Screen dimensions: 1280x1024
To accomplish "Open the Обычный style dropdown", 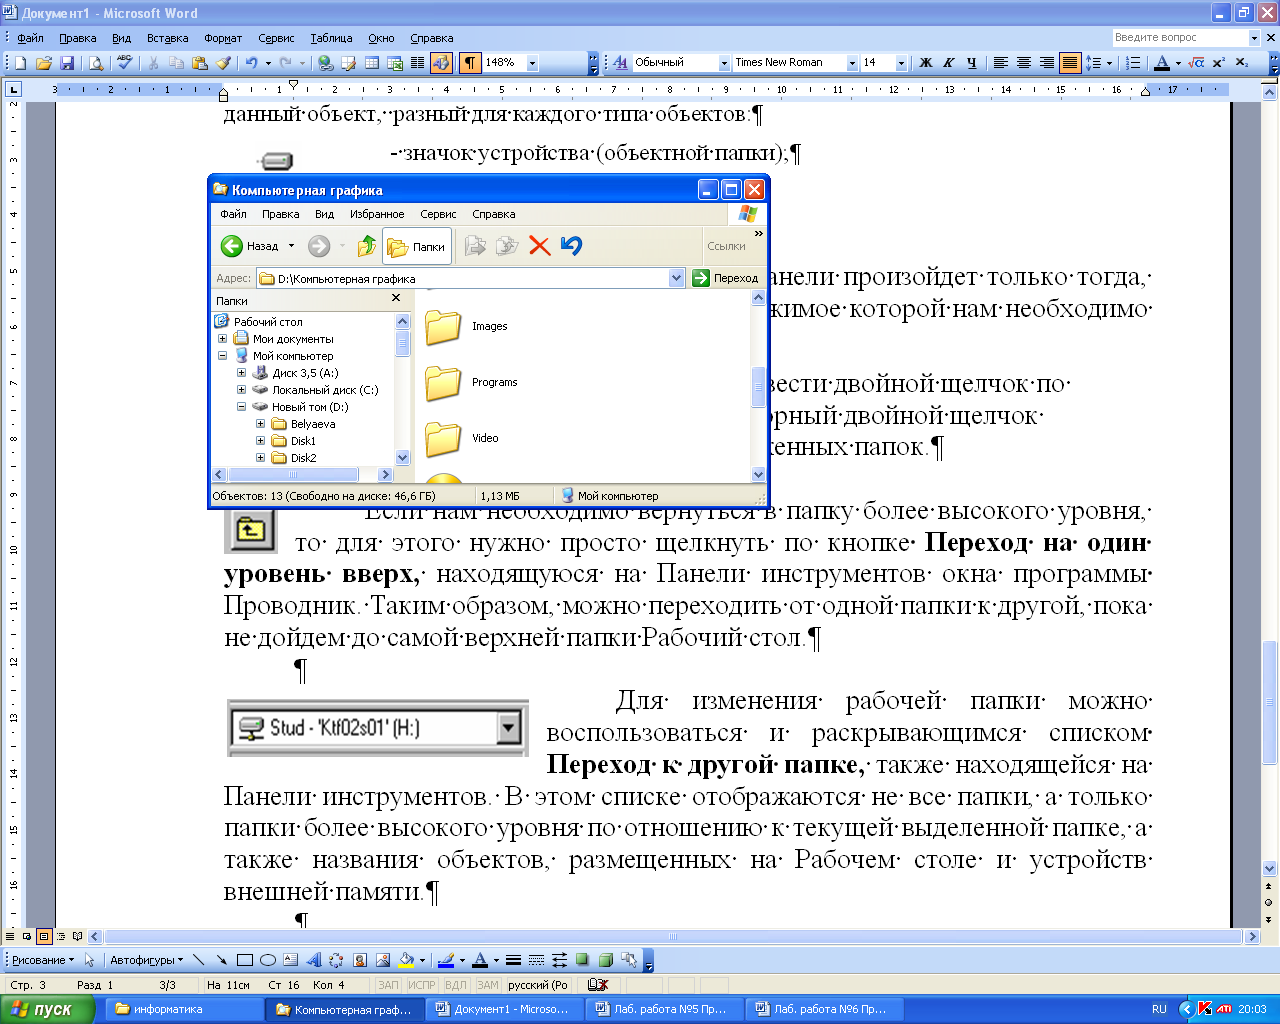I will [724, 63].
